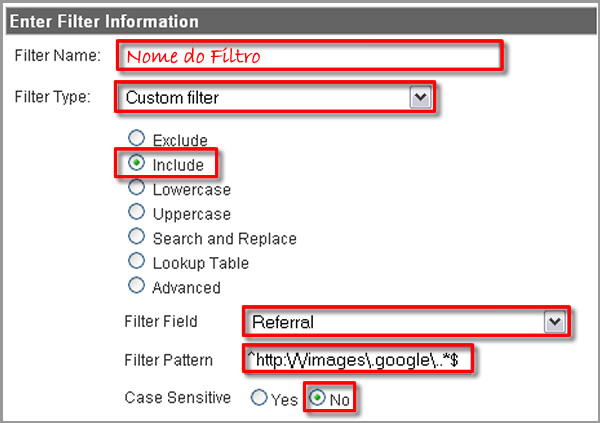Select the Exclude radio button

(136, 139)
